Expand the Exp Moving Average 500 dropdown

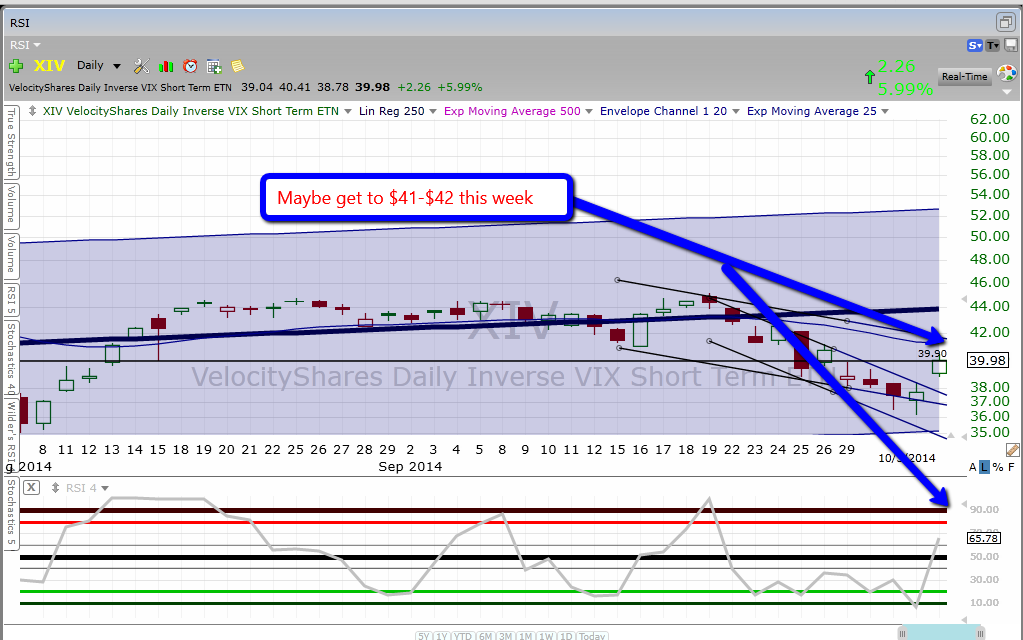[588, 112]
